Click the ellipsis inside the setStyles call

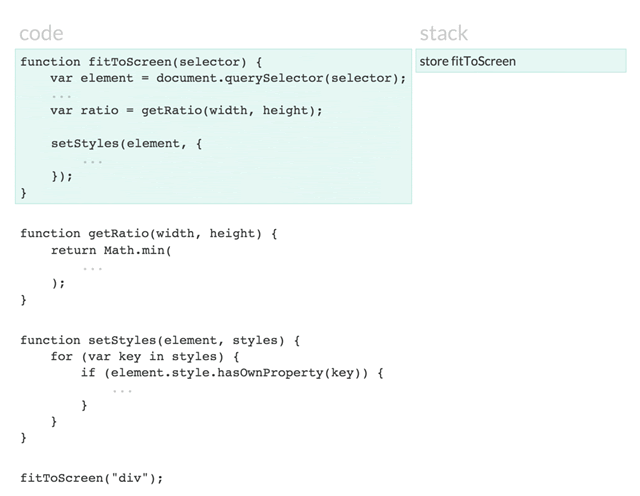point(93,162)
